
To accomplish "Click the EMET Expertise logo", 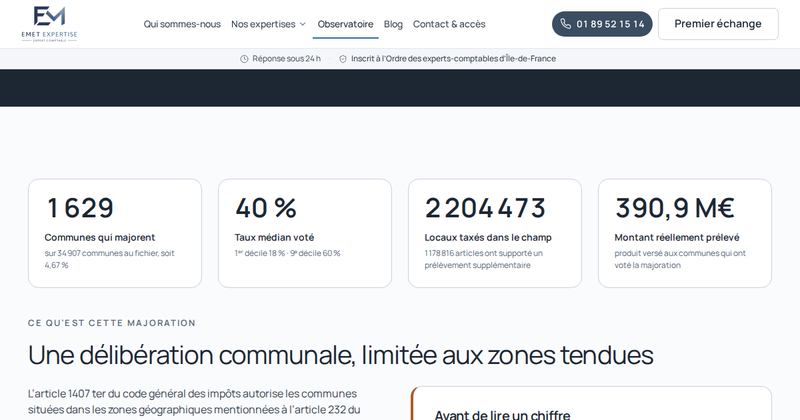I will [49, 23].
